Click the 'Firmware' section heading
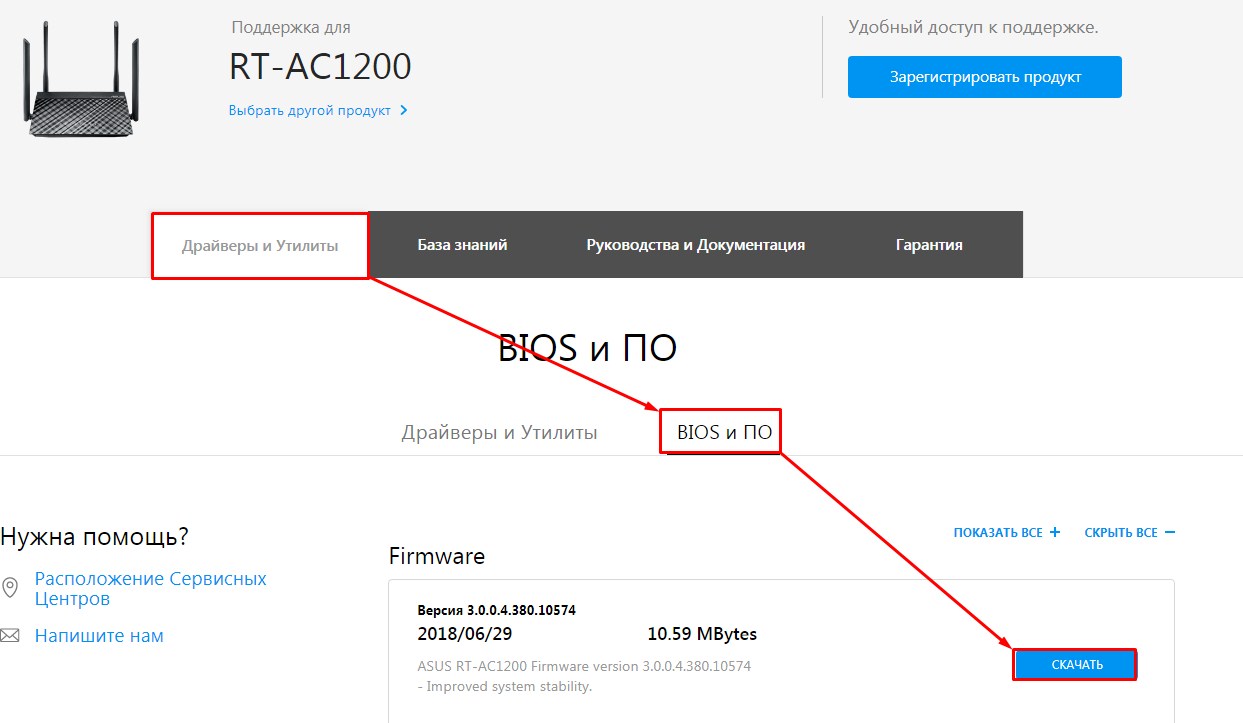Screen dimensions: 1243x723 coord(436,556)
